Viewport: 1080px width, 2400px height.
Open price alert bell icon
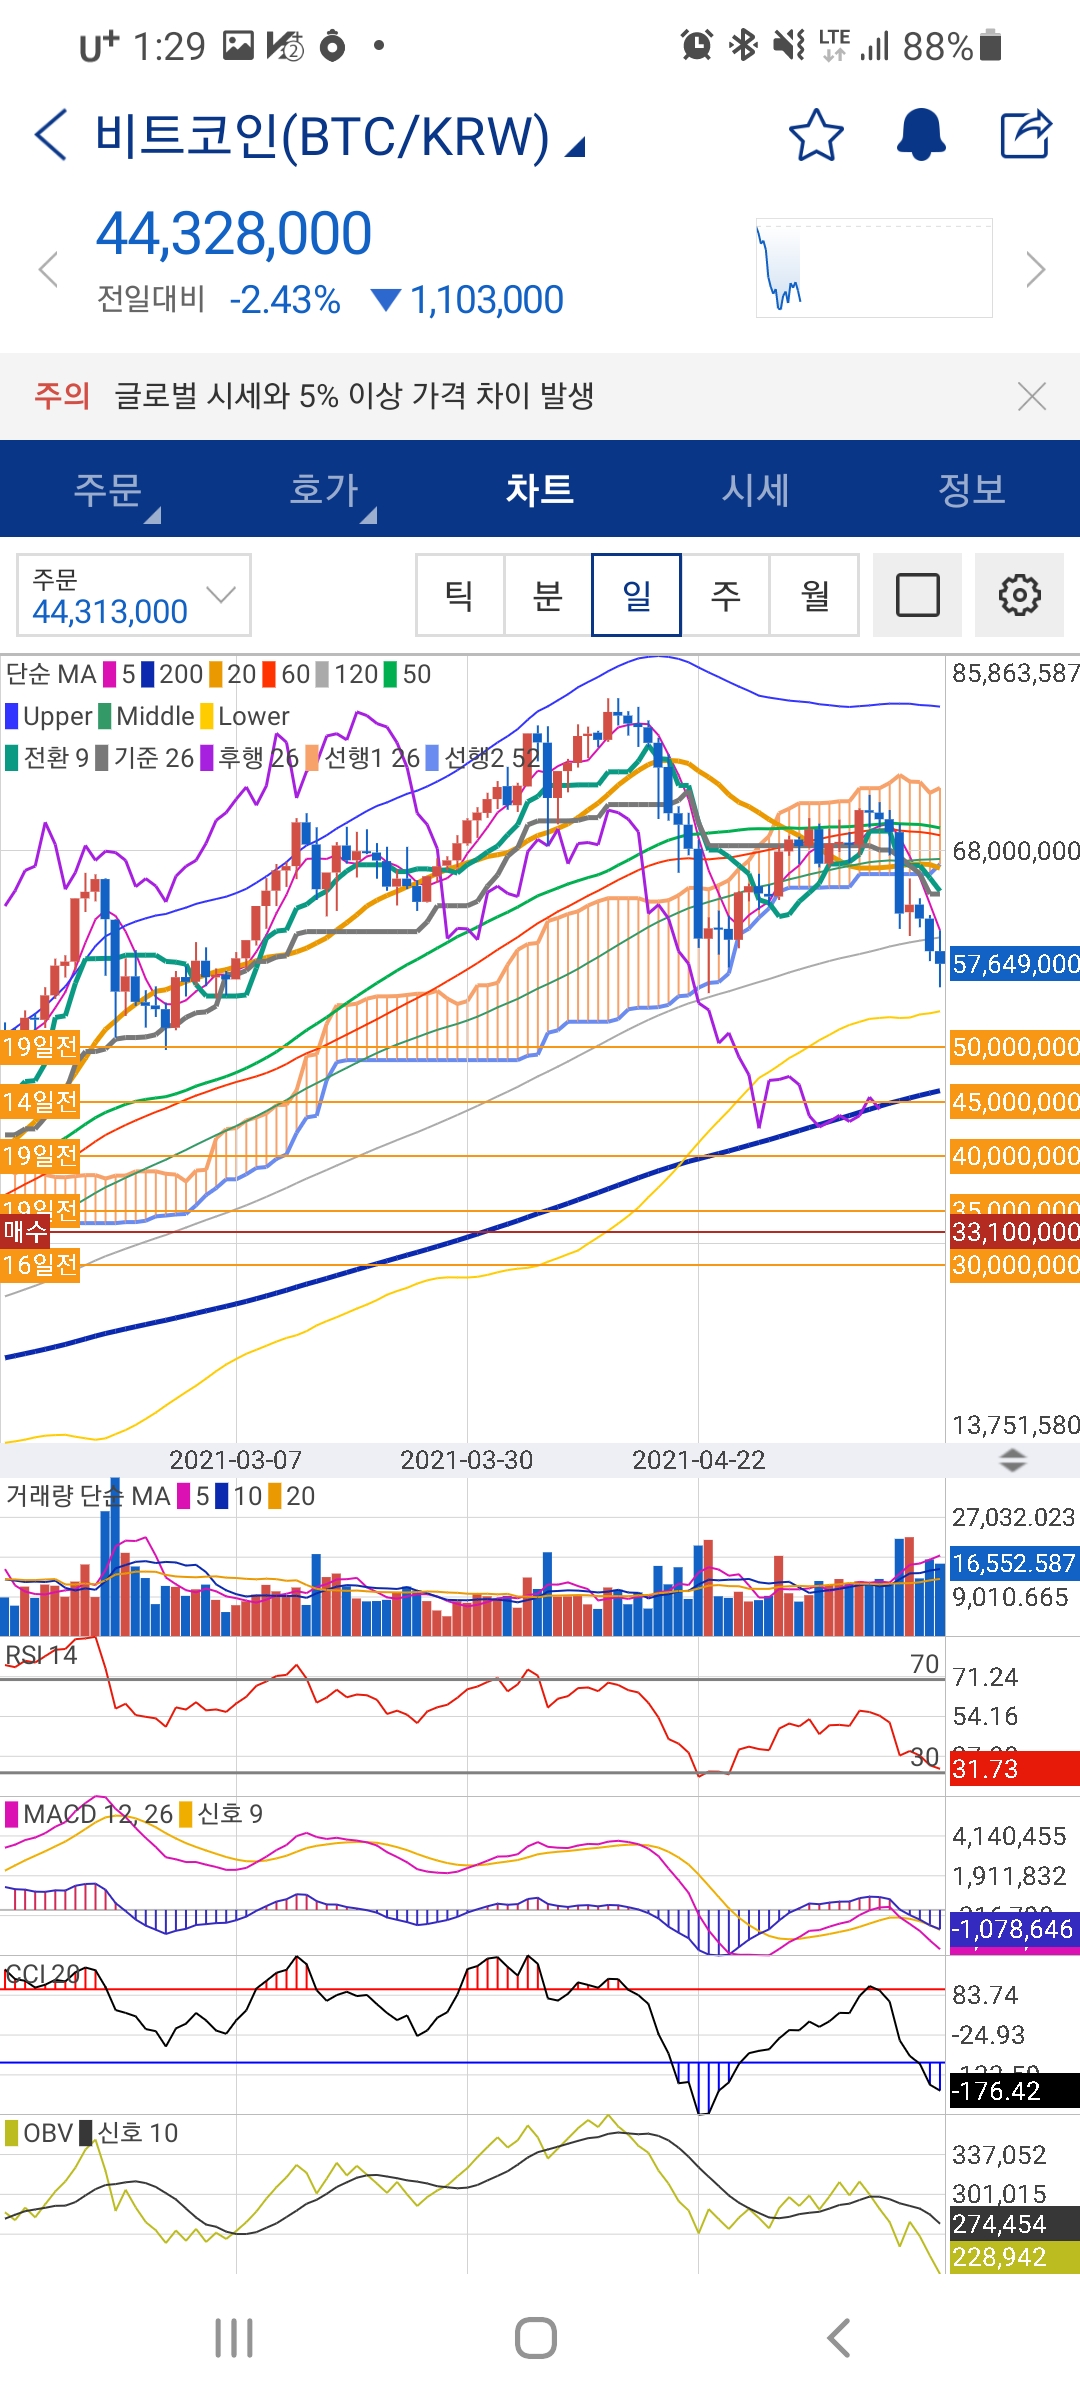click(921, 135)
